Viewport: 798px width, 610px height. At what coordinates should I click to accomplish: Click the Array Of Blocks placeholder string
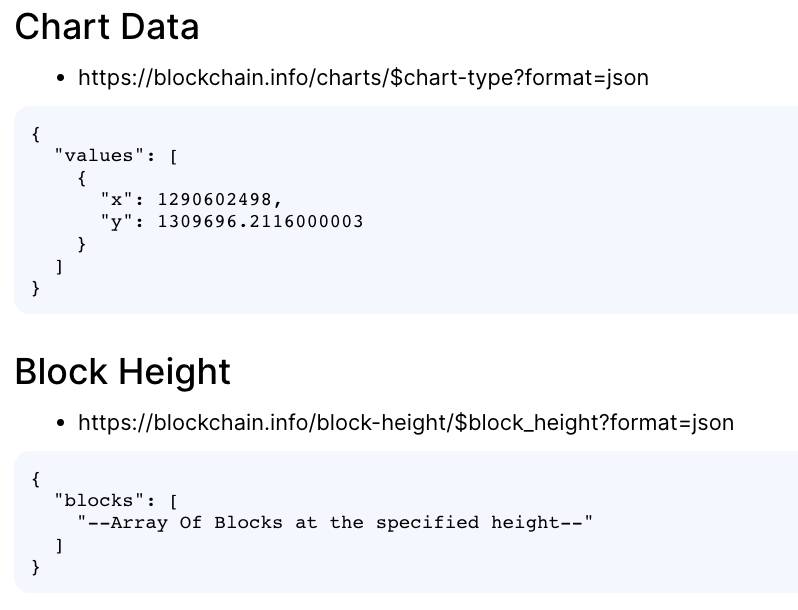[x=335, y=522]
